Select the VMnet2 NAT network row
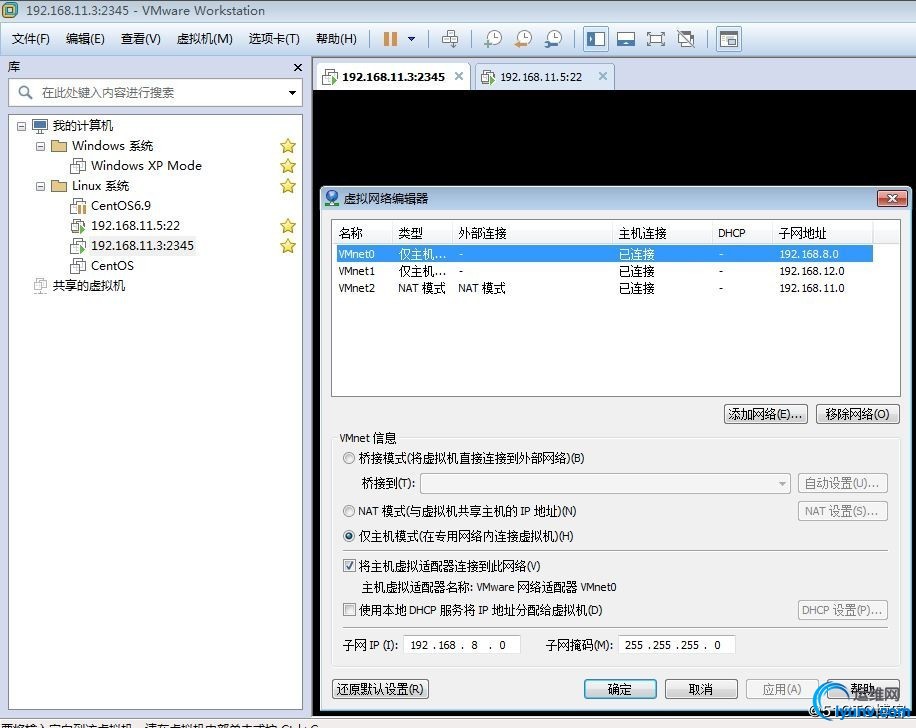Image resolution: width=916 pixels, height=728 pixels. pos(605,288)
